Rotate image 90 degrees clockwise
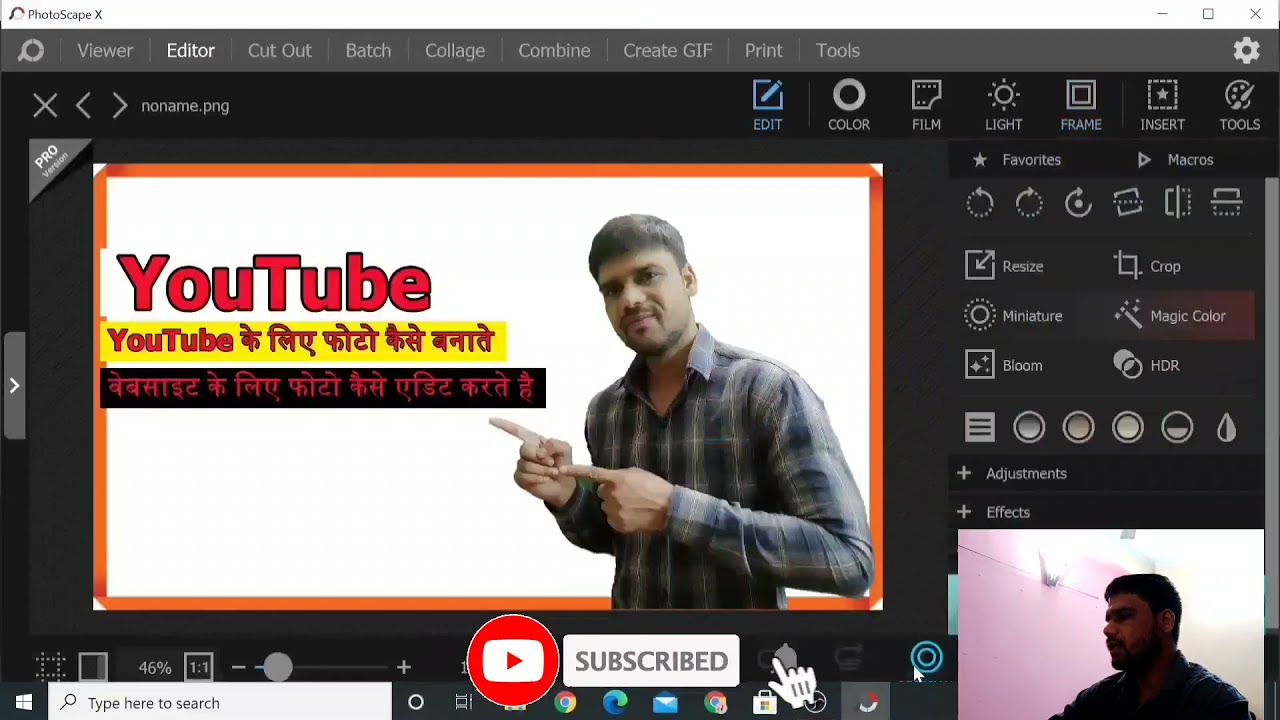The image size is (1280, 720). click(1029, 203)
